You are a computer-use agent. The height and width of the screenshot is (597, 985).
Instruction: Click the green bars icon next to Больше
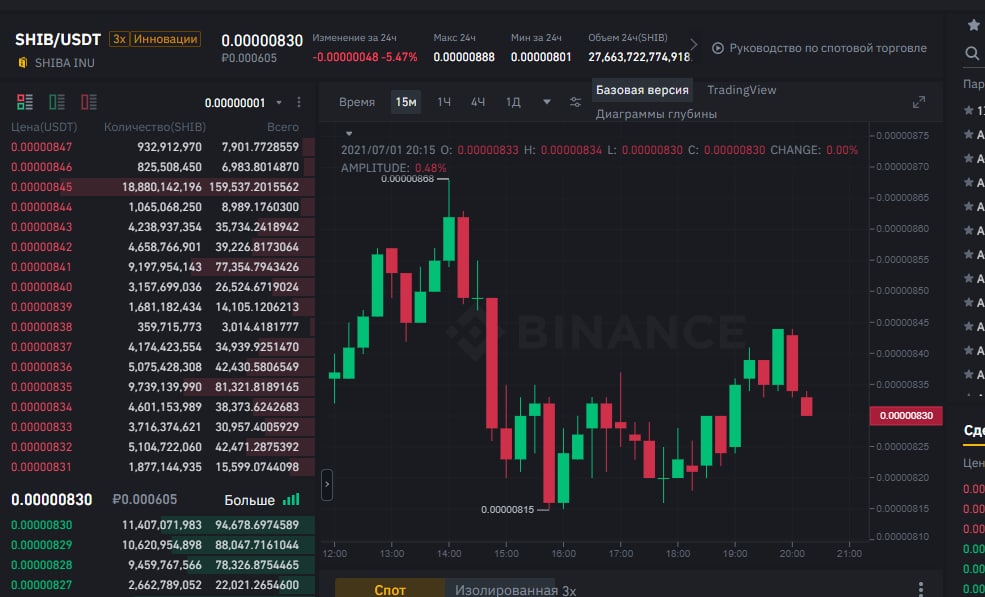click(x=291, y=500)
